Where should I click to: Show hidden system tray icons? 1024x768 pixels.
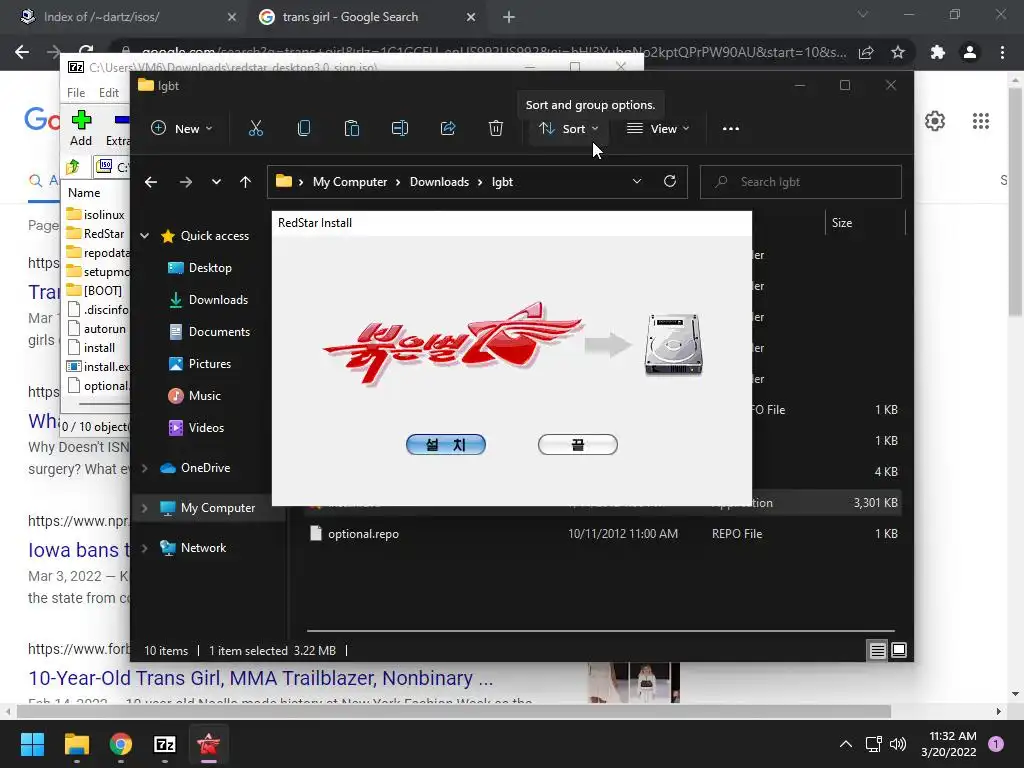tap(846, 744)
